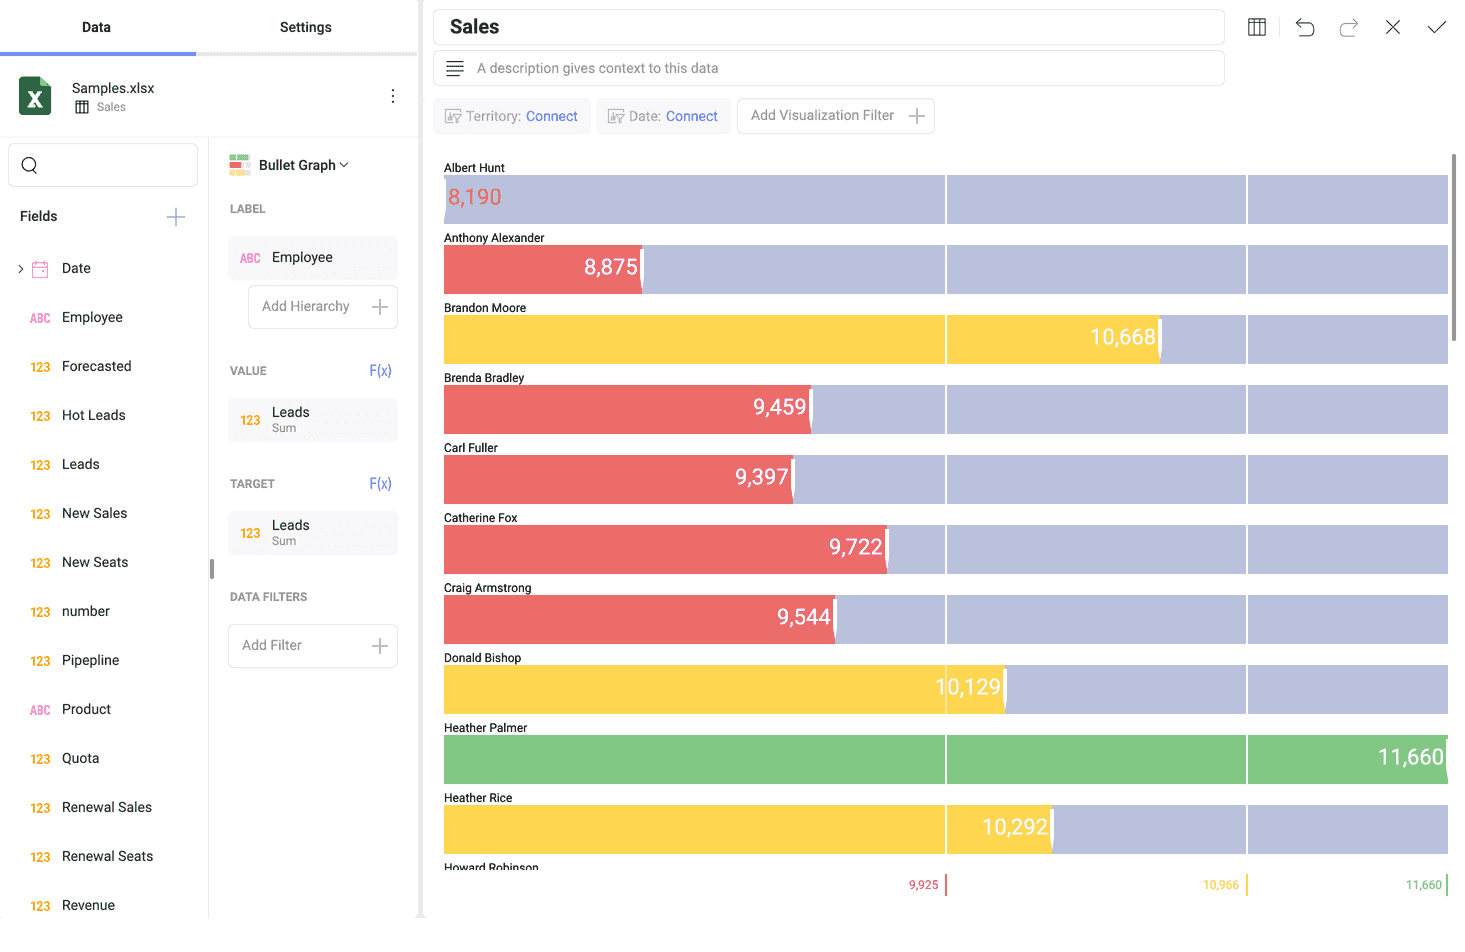1465x952 pixels.
Task: Click the Add Hierarchy button
Action: click(x=323, y=307)
